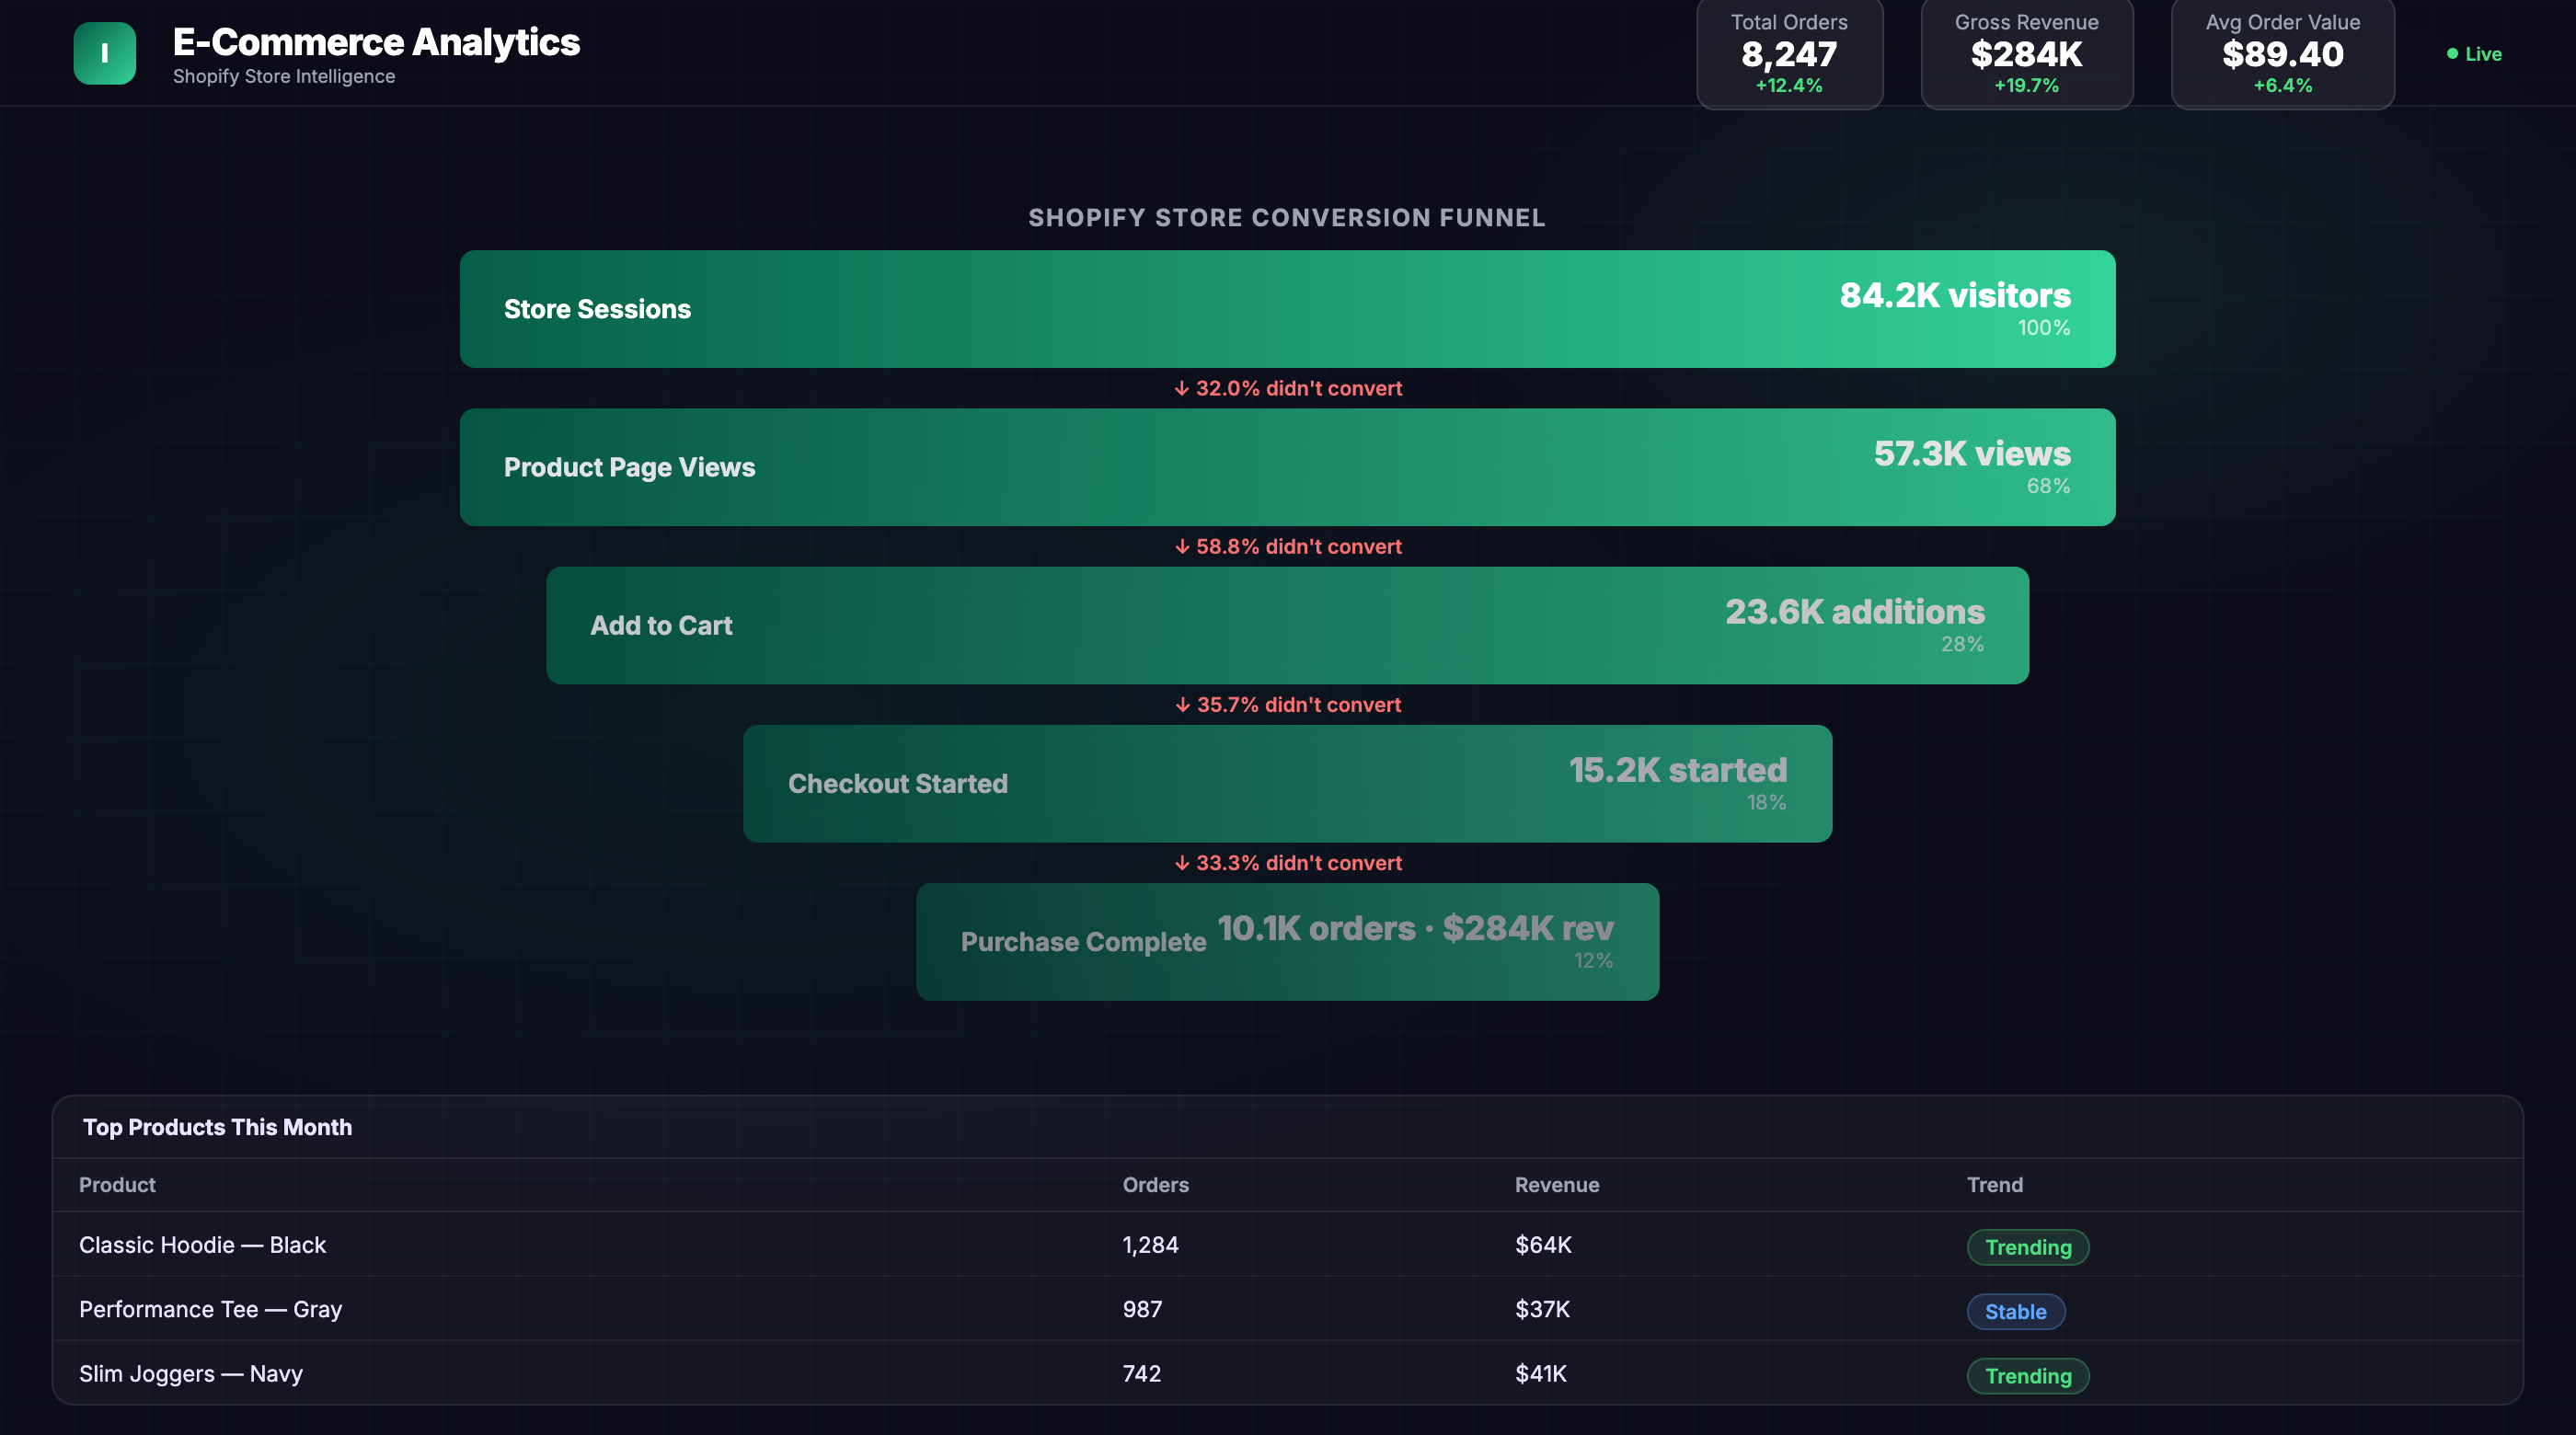Click the +19.7% change under Gross Revenue
The width and height of the screenshot is (2576, 1435).
pyautogui.click(x=2026, y=85)
